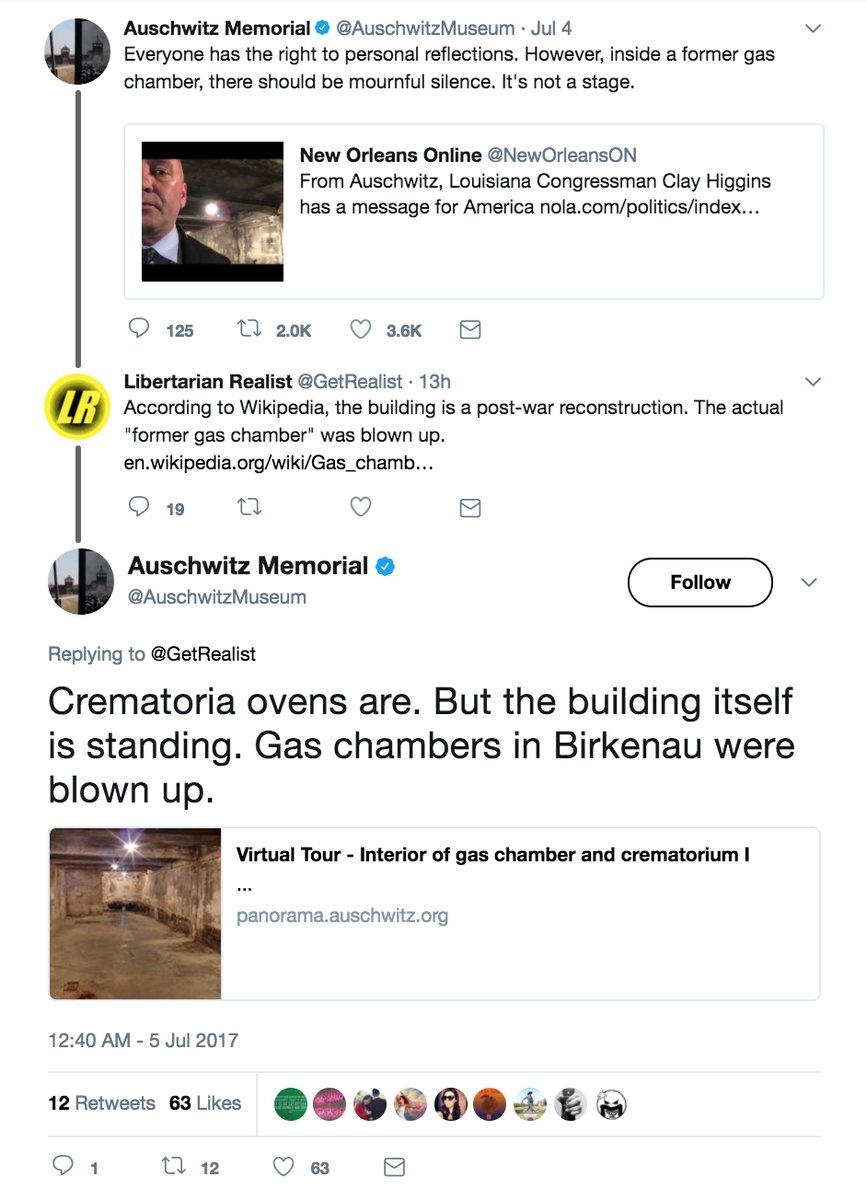View the list of 63 Likes

coord(205,1103)
